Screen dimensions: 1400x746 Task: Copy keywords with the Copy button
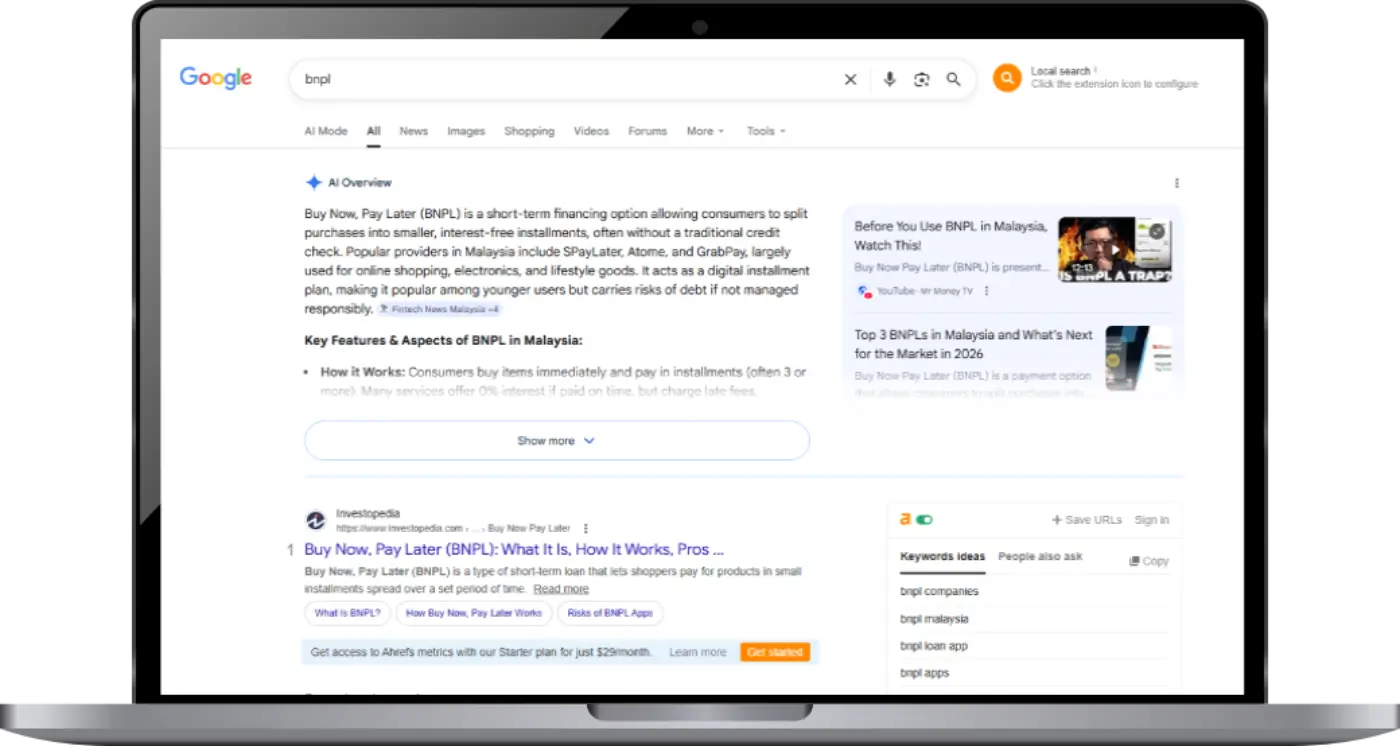(1149, 561)
